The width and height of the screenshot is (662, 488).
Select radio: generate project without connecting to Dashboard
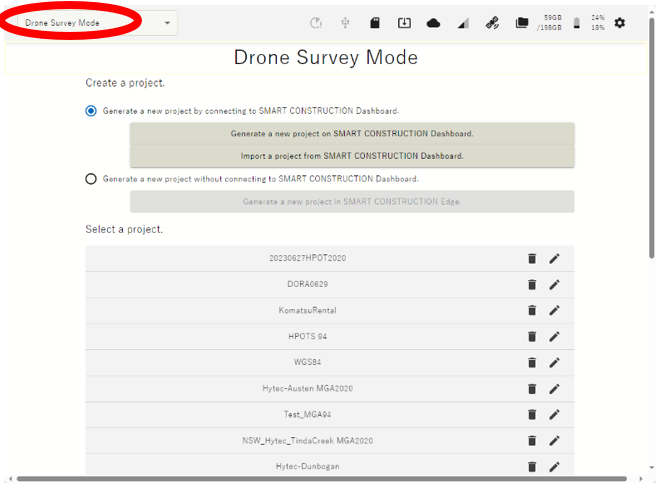(x=91, y=179)
